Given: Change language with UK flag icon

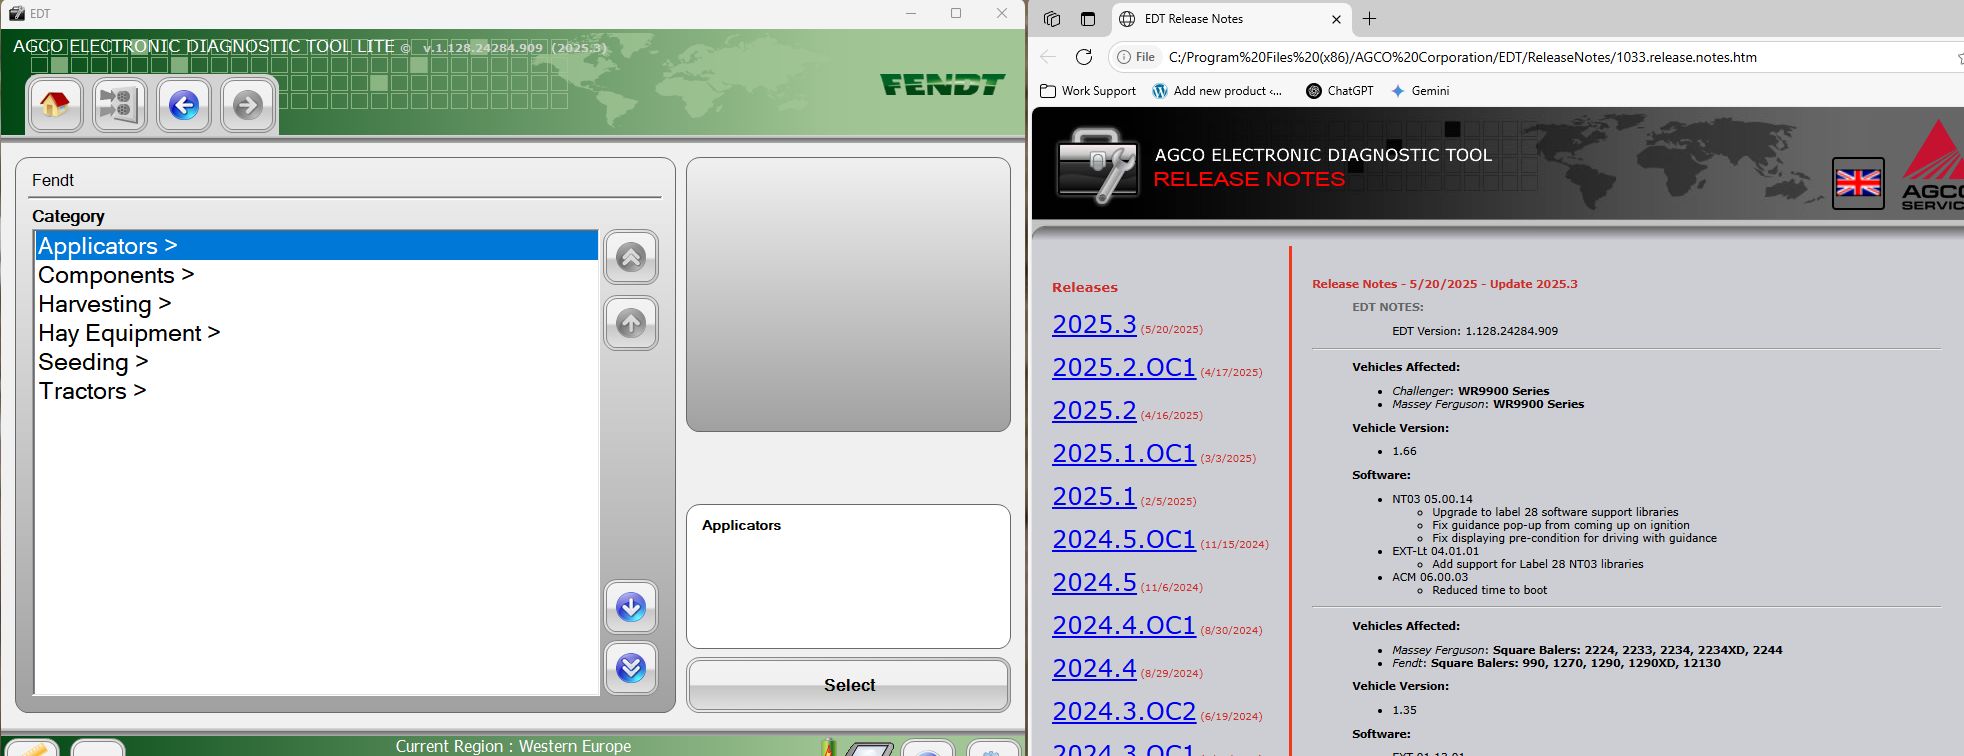Looking at the screenshot, I should 1858,183.
